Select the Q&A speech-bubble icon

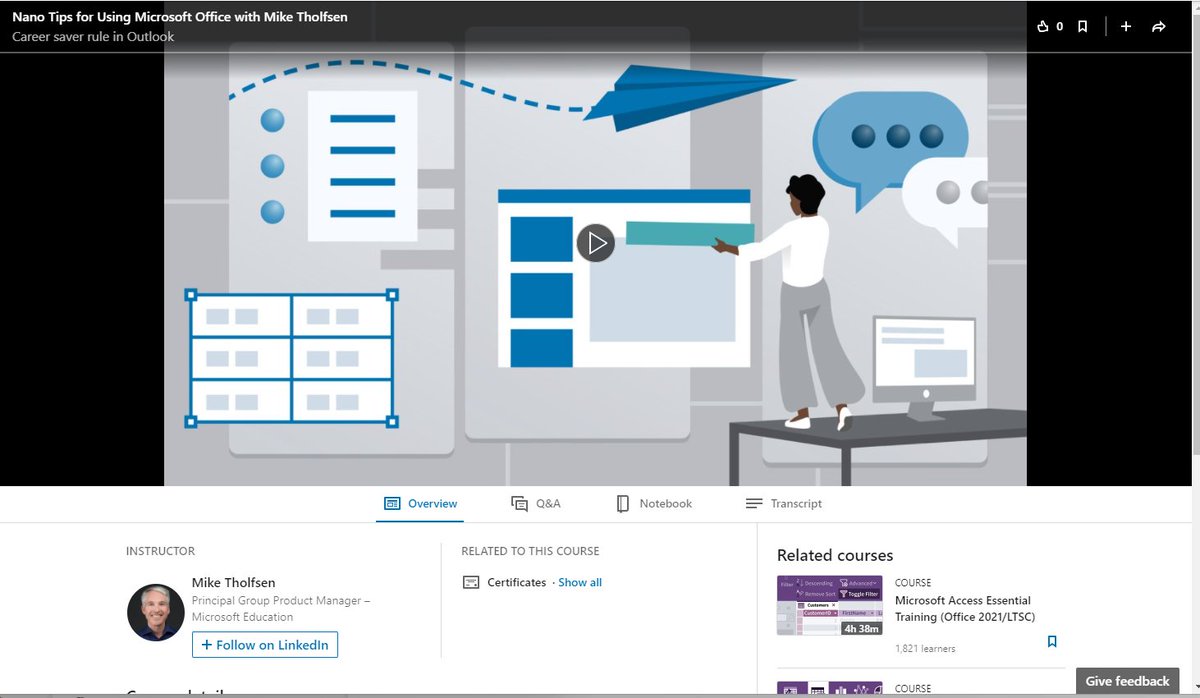pyautogui.click(x=518, y=503)
